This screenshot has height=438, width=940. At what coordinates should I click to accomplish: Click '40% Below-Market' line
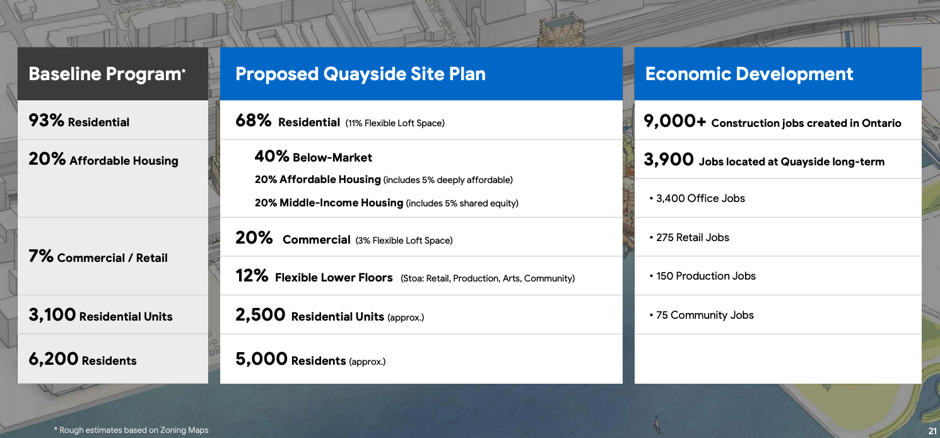pos(314,157)
